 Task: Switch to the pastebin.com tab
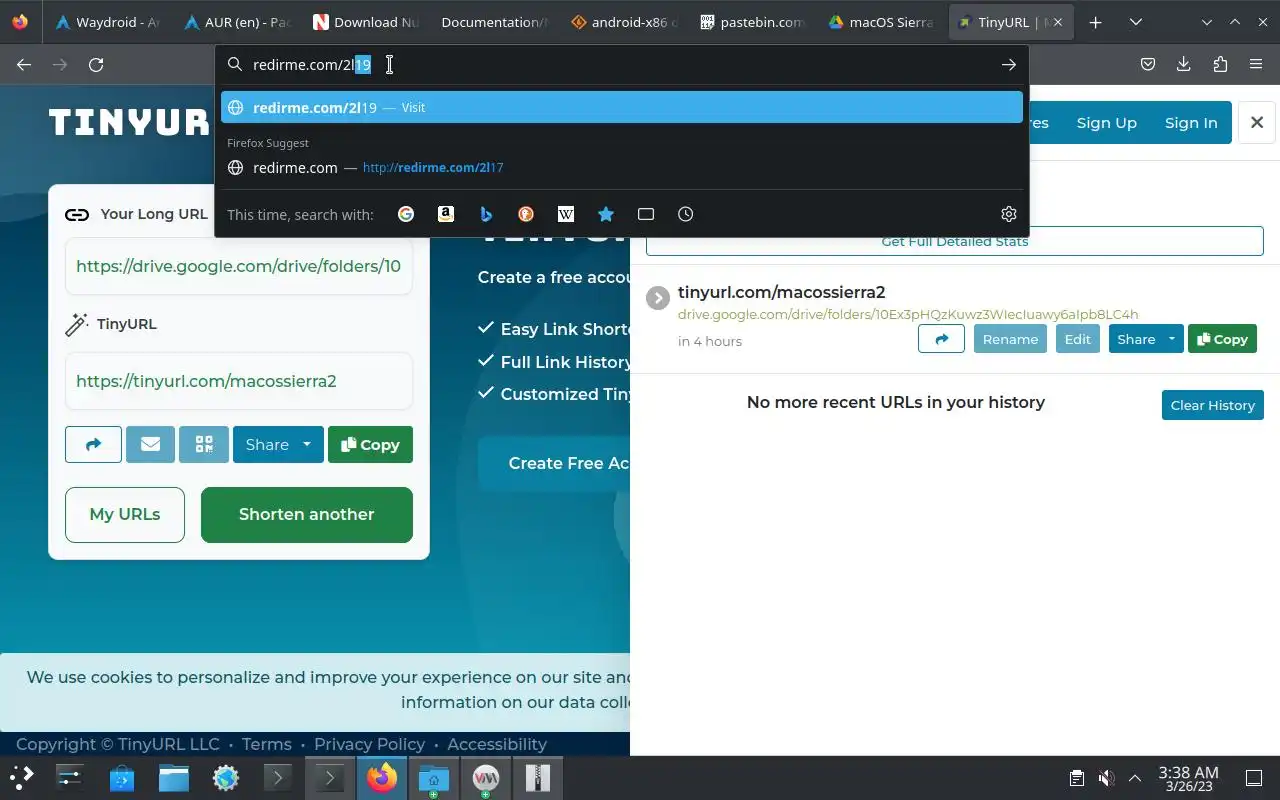[751, 22]
